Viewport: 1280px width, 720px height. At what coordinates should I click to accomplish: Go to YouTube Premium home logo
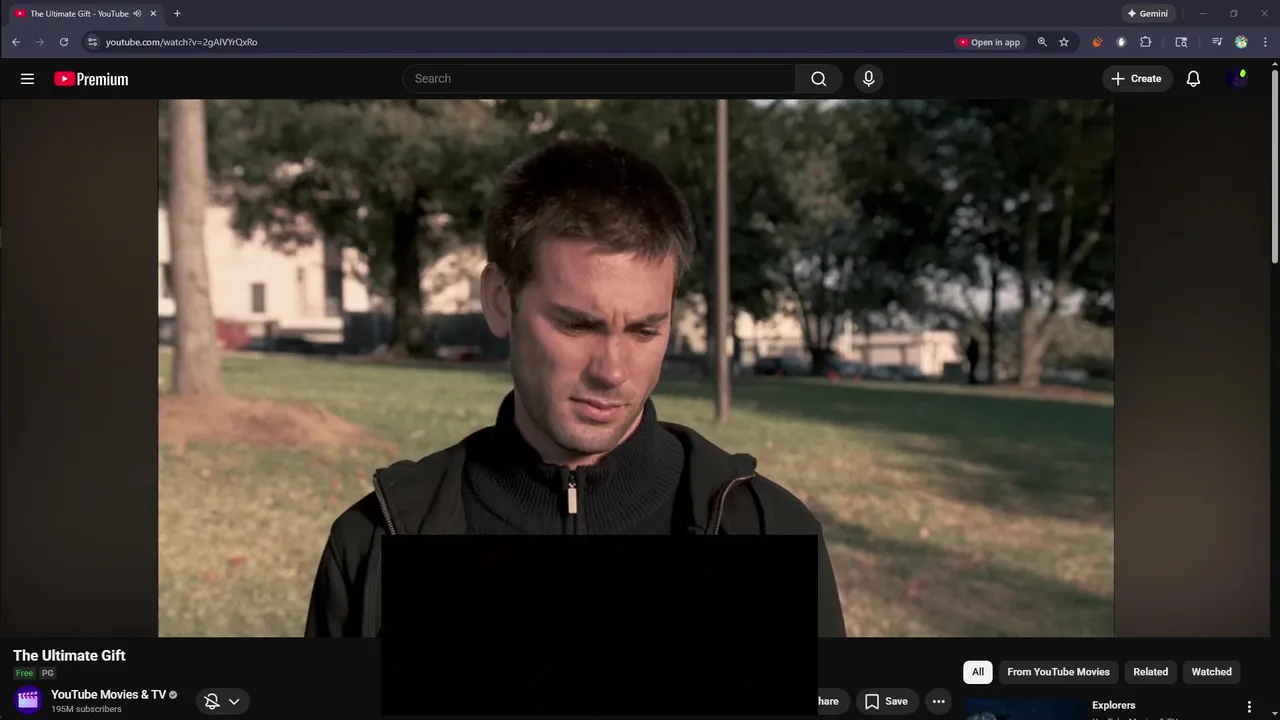(91, 79)
